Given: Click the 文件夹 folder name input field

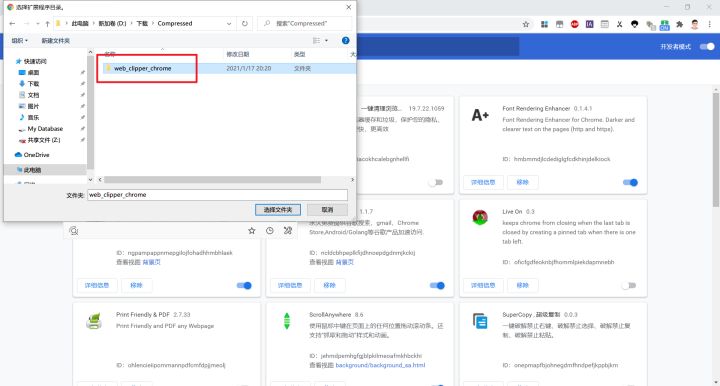Looking at the screenshot, I should (218, 195).
